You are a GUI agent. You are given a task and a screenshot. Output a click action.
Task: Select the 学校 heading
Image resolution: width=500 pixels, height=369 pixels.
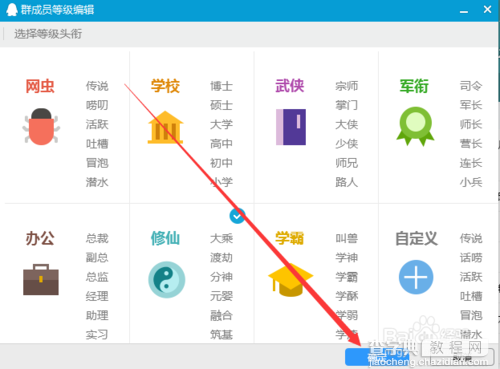tap(165, 86)
